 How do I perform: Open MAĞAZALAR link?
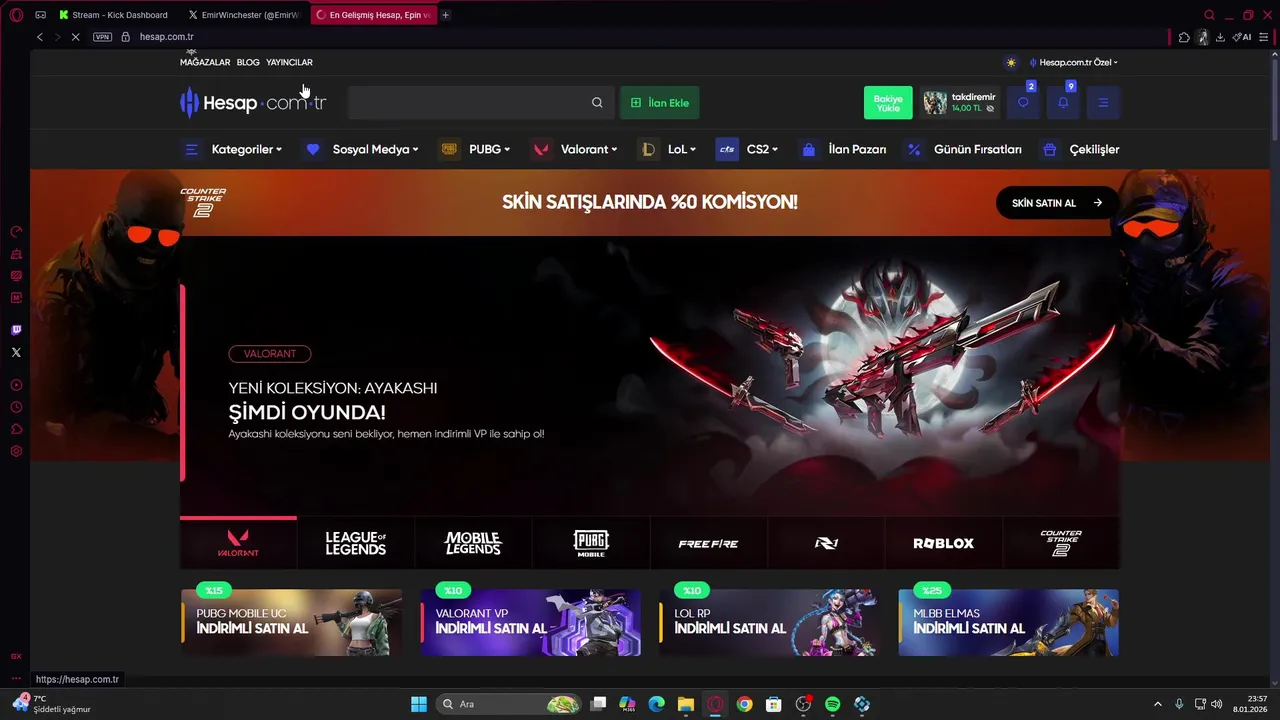pyautogui.click(x=205, y=62)
